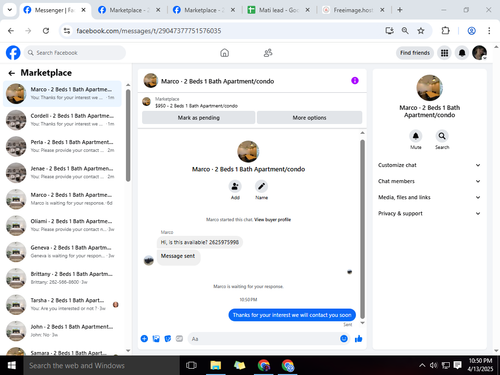Go back using the Marketplace back arrow
The image size is (500, 375).
12,73
